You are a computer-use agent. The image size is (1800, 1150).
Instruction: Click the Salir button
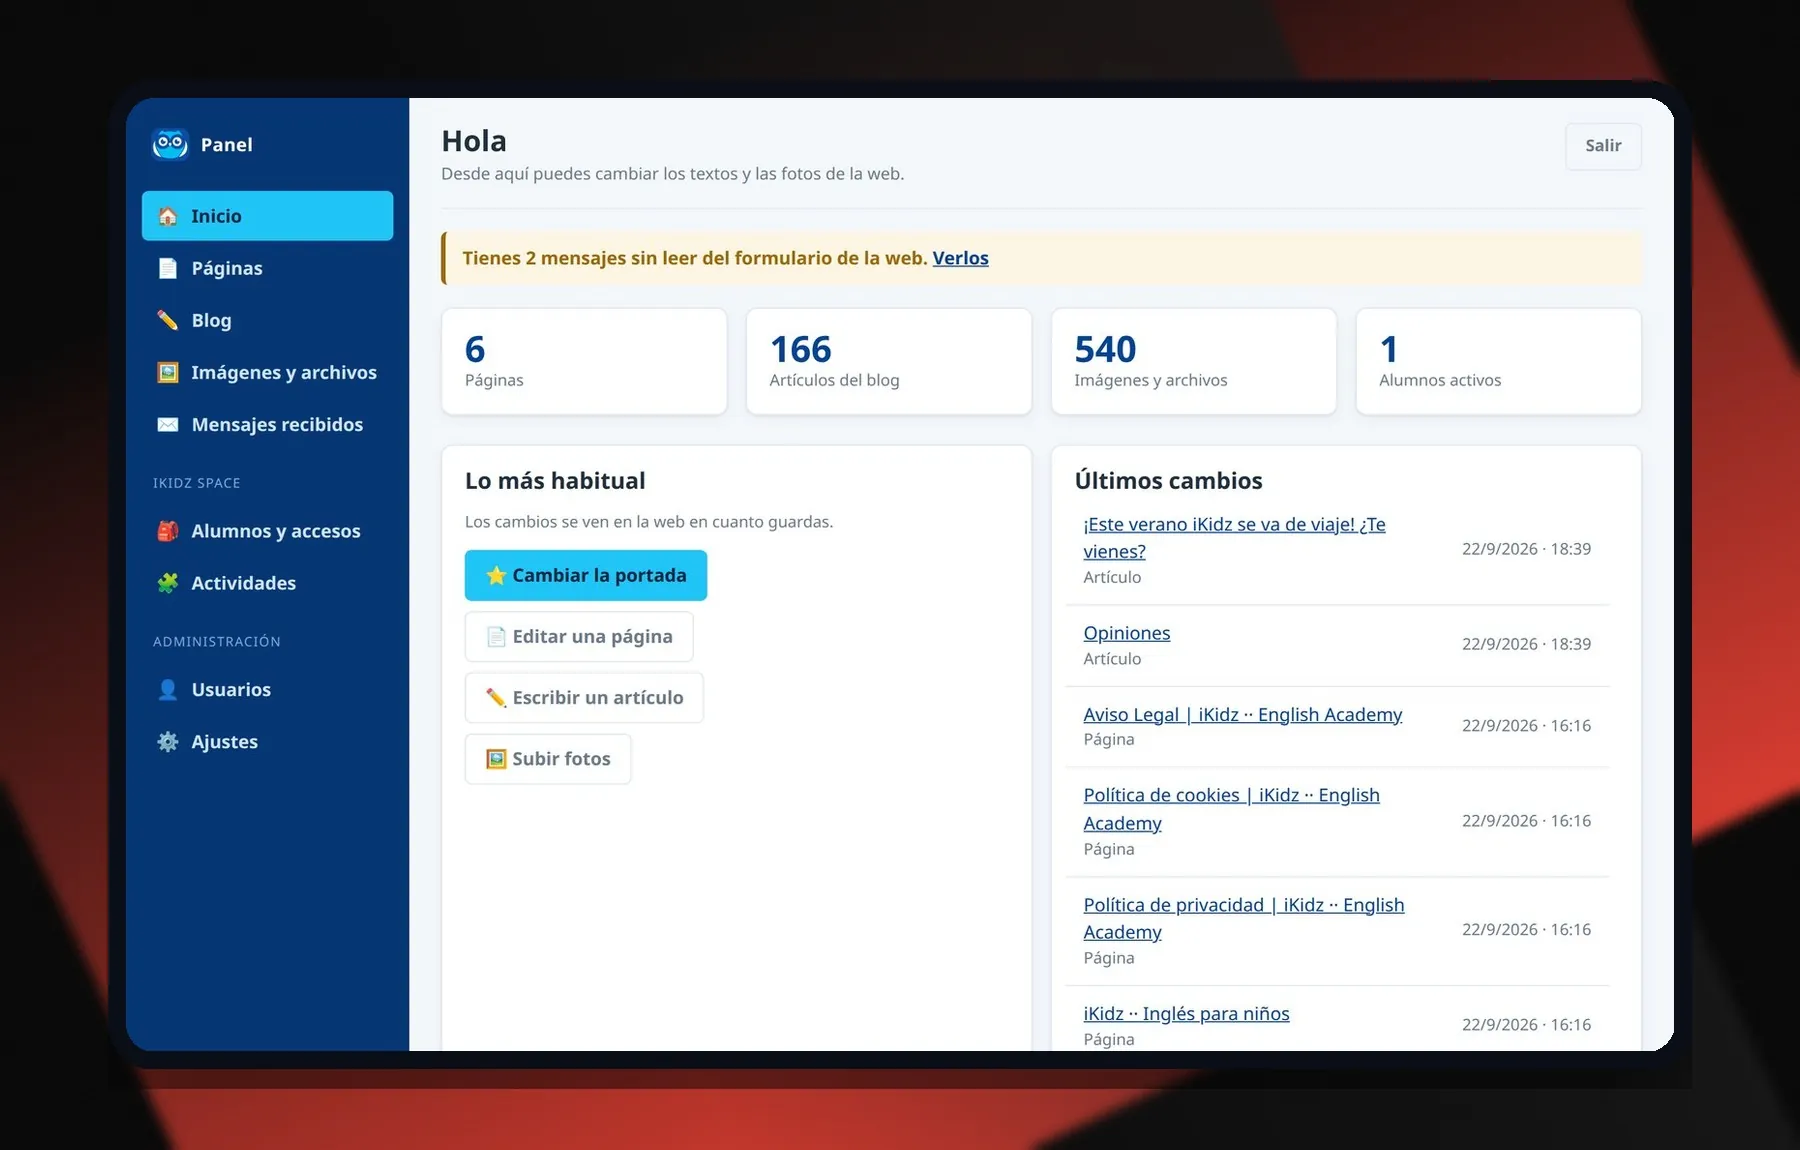tap(1603, 146)
